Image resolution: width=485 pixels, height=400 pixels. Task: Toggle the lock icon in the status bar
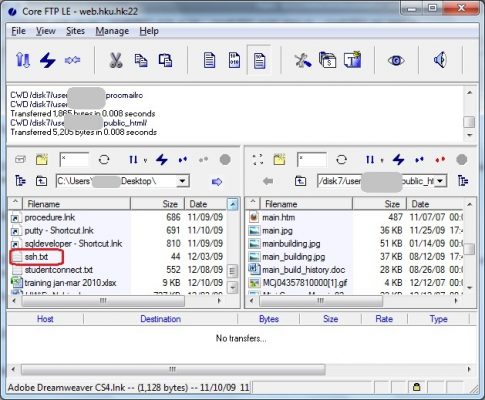coord(416,387)
